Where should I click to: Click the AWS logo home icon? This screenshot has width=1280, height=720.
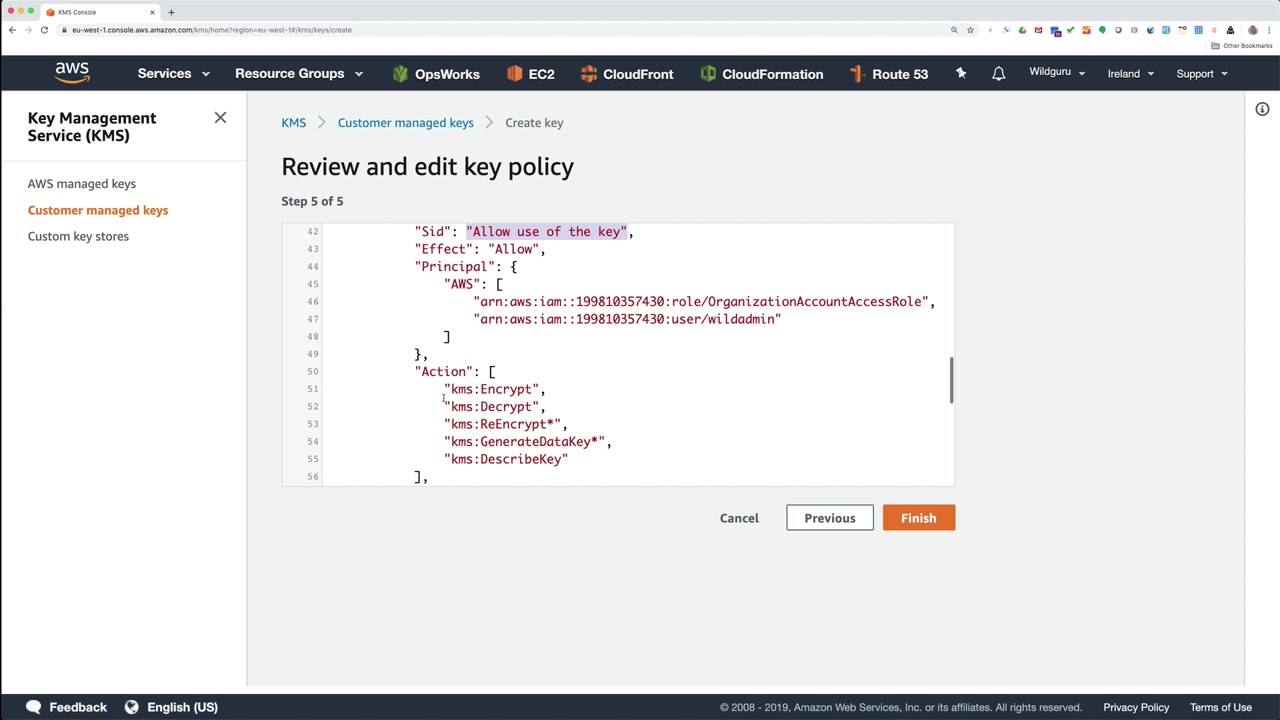pos(72,73)
